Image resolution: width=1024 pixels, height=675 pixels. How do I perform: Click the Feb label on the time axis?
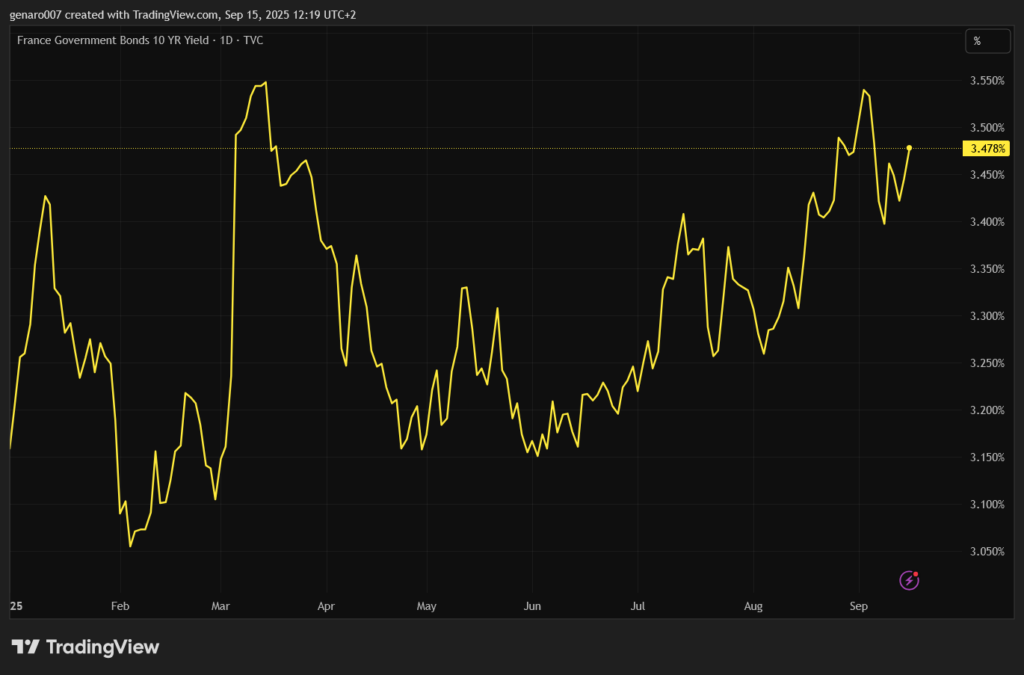click(120, 606)
